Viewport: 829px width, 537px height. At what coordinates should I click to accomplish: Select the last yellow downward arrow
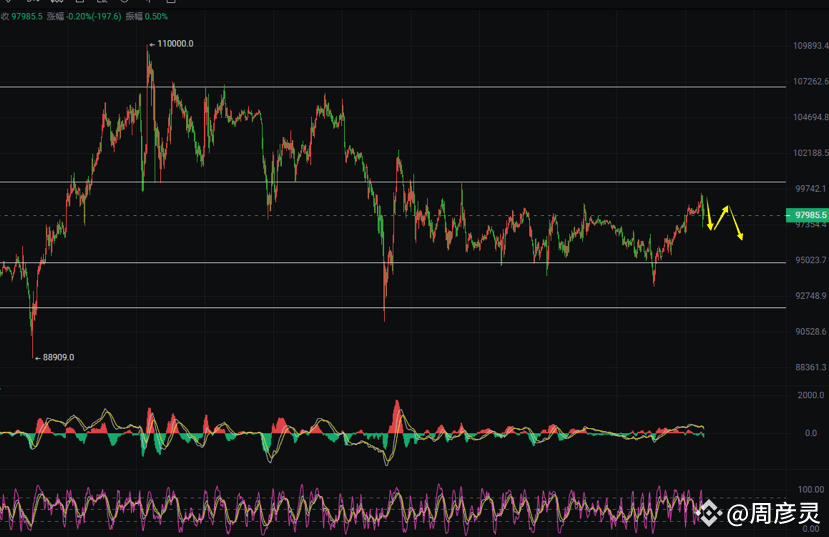click(x=736, y=223)
